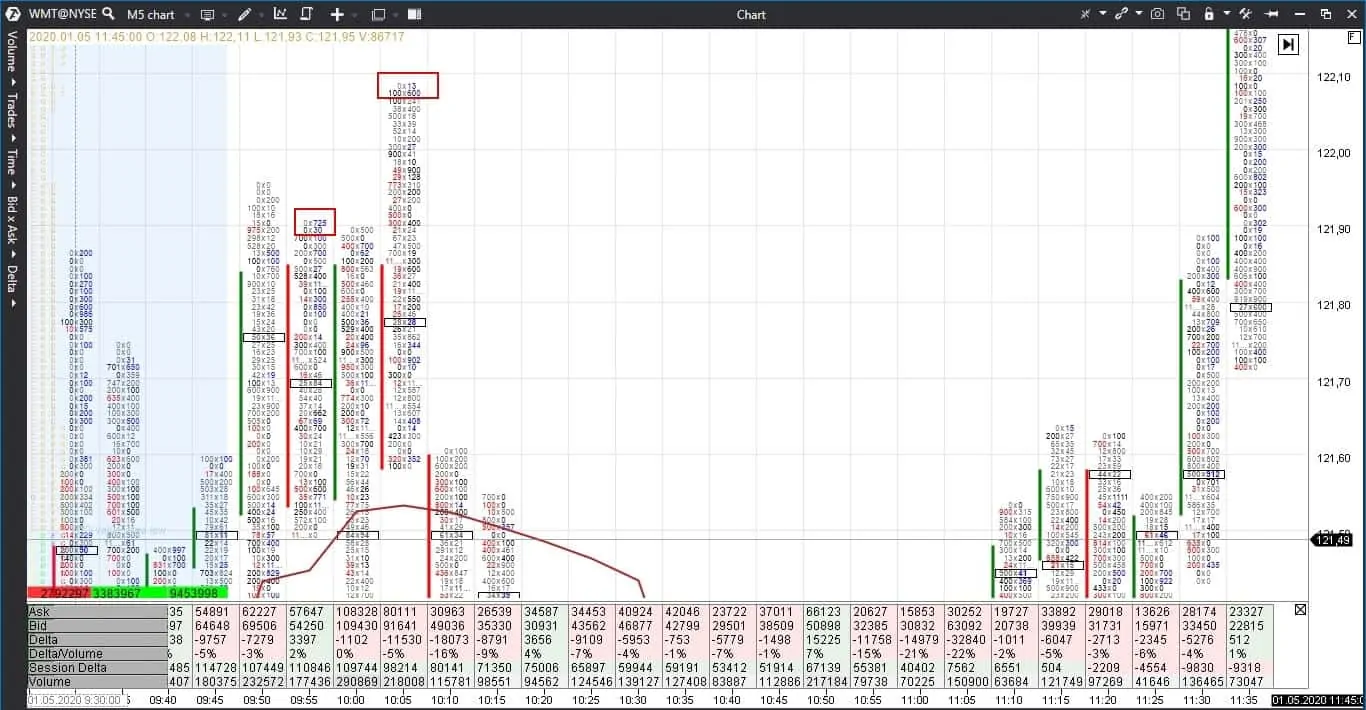
Task: Open the dropdown next to the lock icon
Action: point(1227,14)
